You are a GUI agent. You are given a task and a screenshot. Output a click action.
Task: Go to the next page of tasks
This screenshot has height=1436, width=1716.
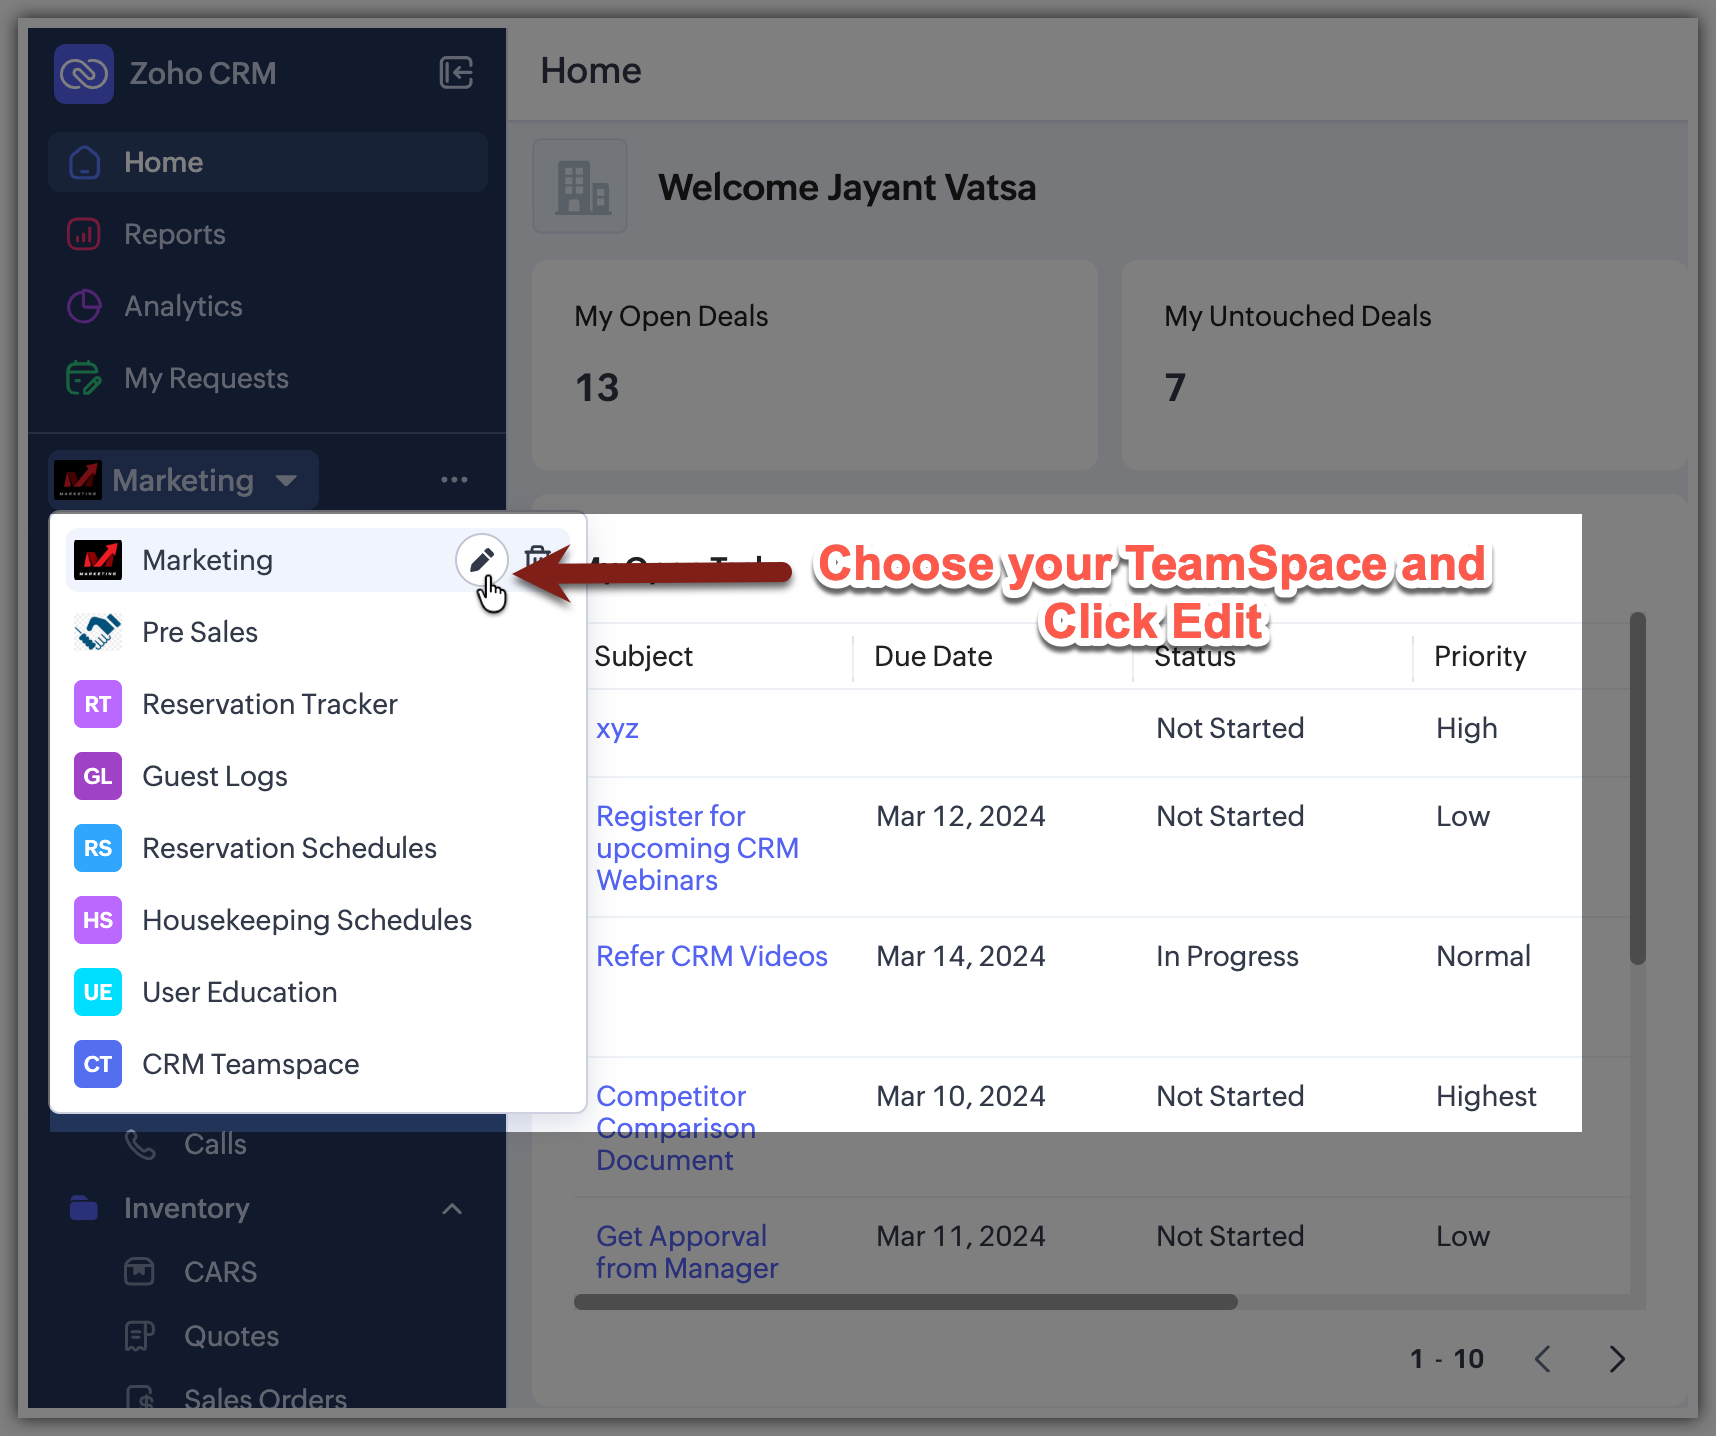pos(1617,1359)
